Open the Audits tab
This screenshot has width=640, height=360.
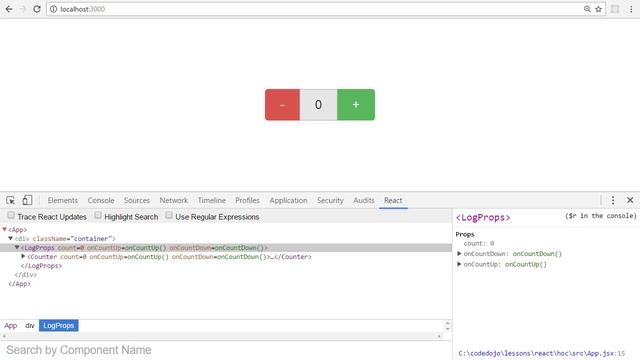click(364, 200)
